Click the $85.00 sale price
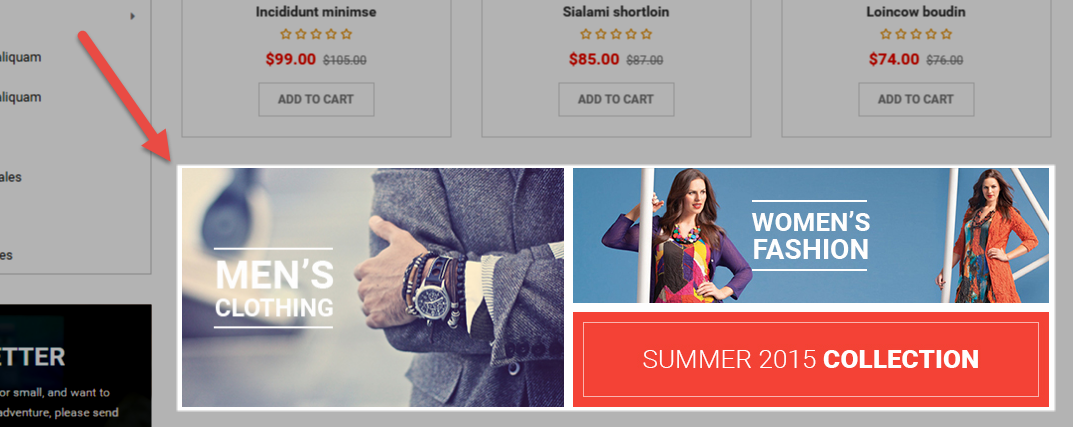The image size is (1073, 427). 594,59
